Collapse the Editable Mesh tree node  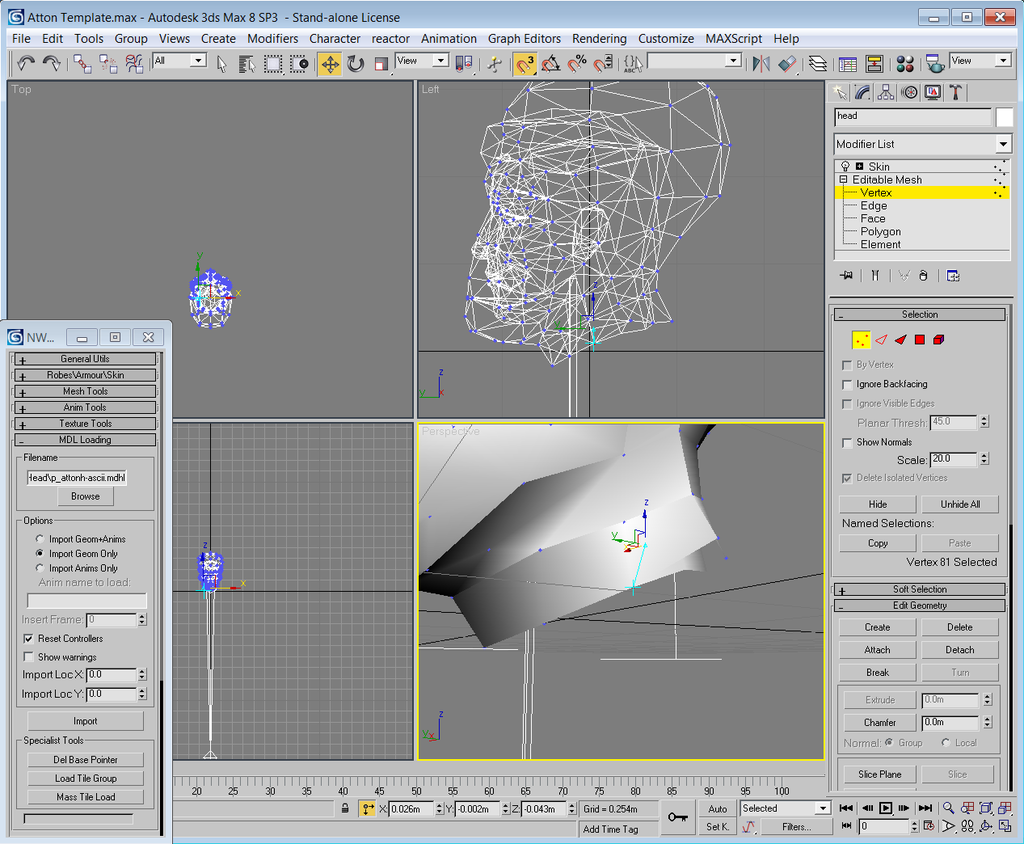pos(843,180)
